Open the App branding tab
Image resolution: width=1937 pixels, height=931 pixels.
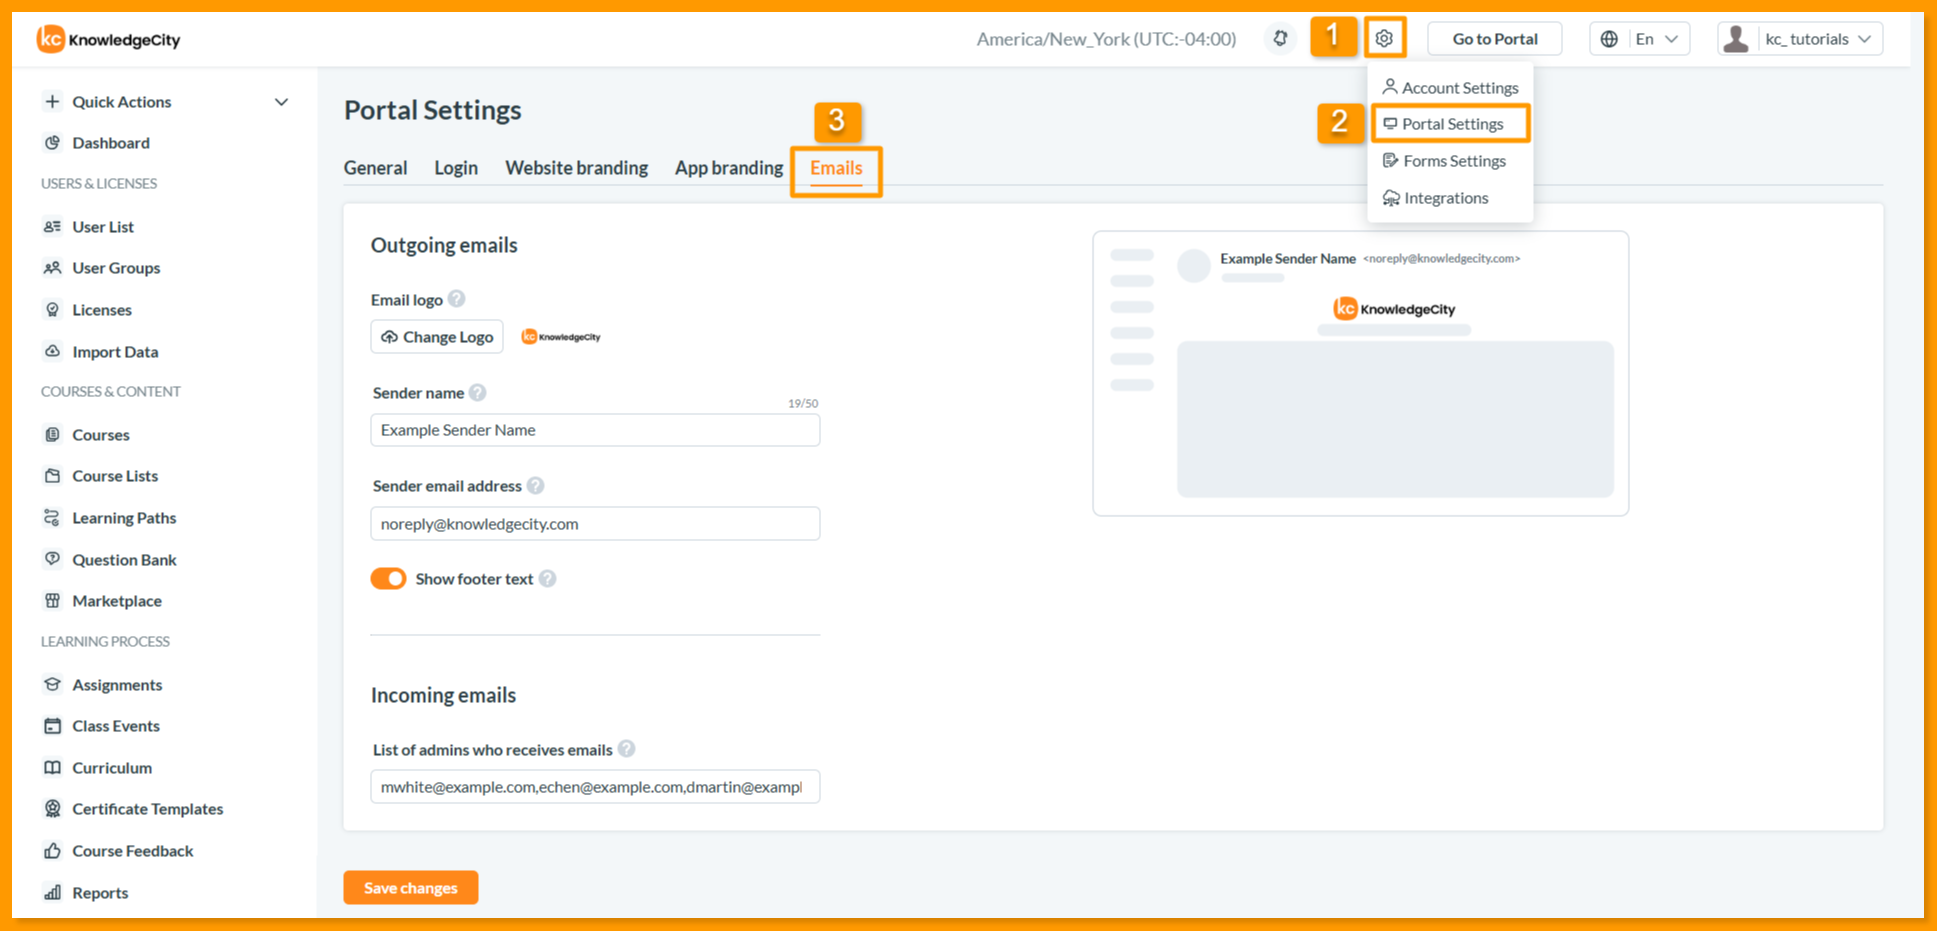[x=729, y=168]
